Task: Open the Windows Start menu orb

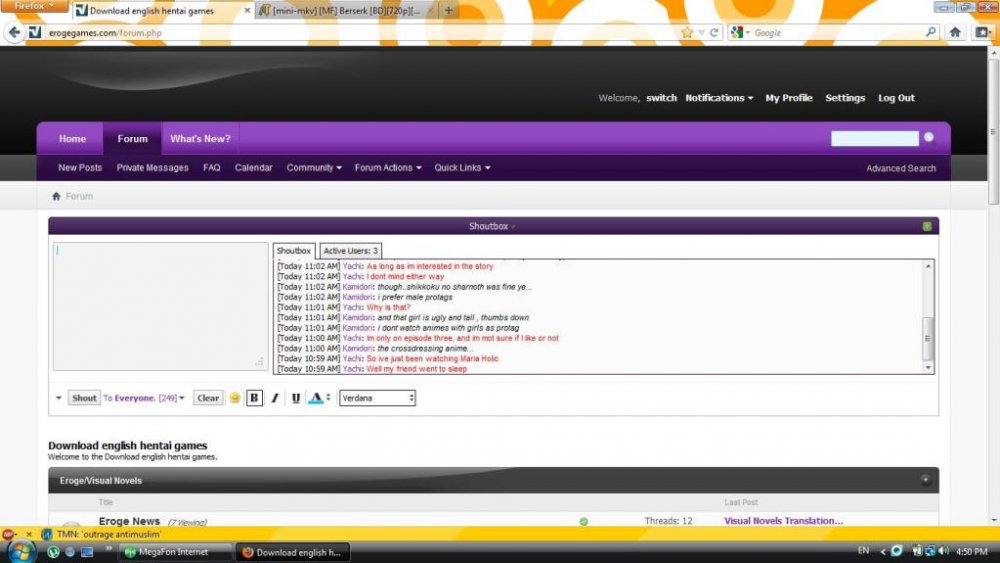Action: click(20, 551)
